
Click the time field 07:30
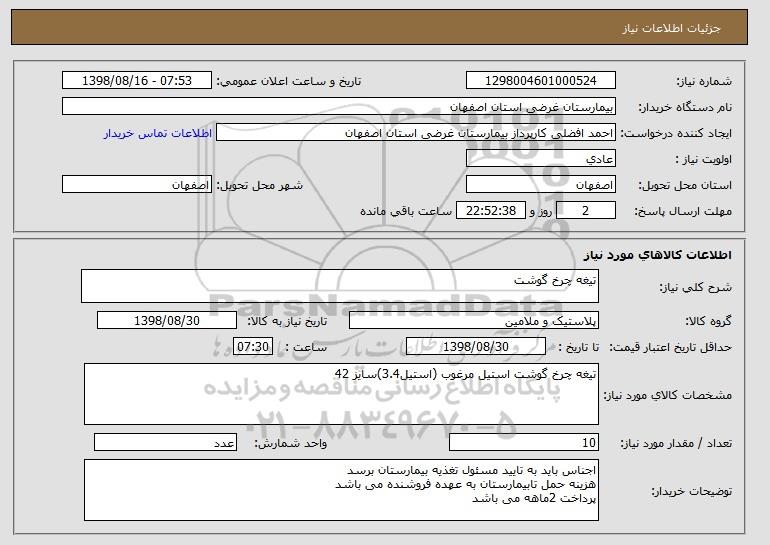253,347
